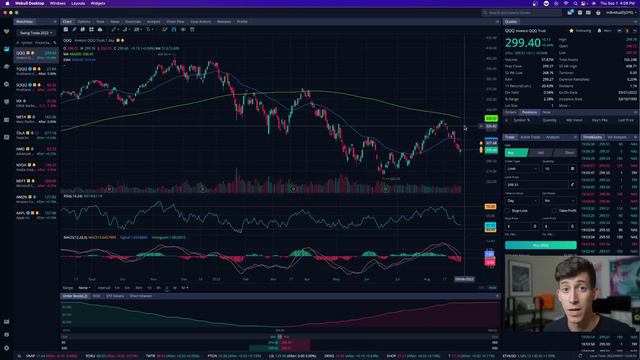This screenshot has width=640, height=360.
Task: Open the Time-in-Force Day dropdown
Action: pos(522,201)
